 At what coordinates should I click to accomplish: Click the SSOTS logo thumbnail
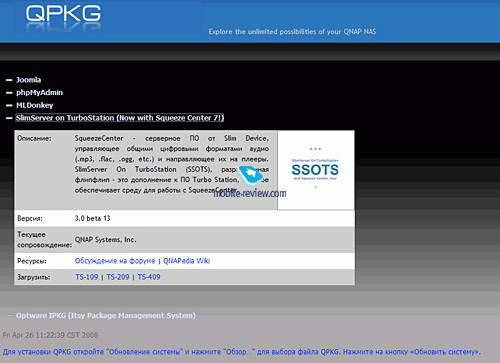315,170
